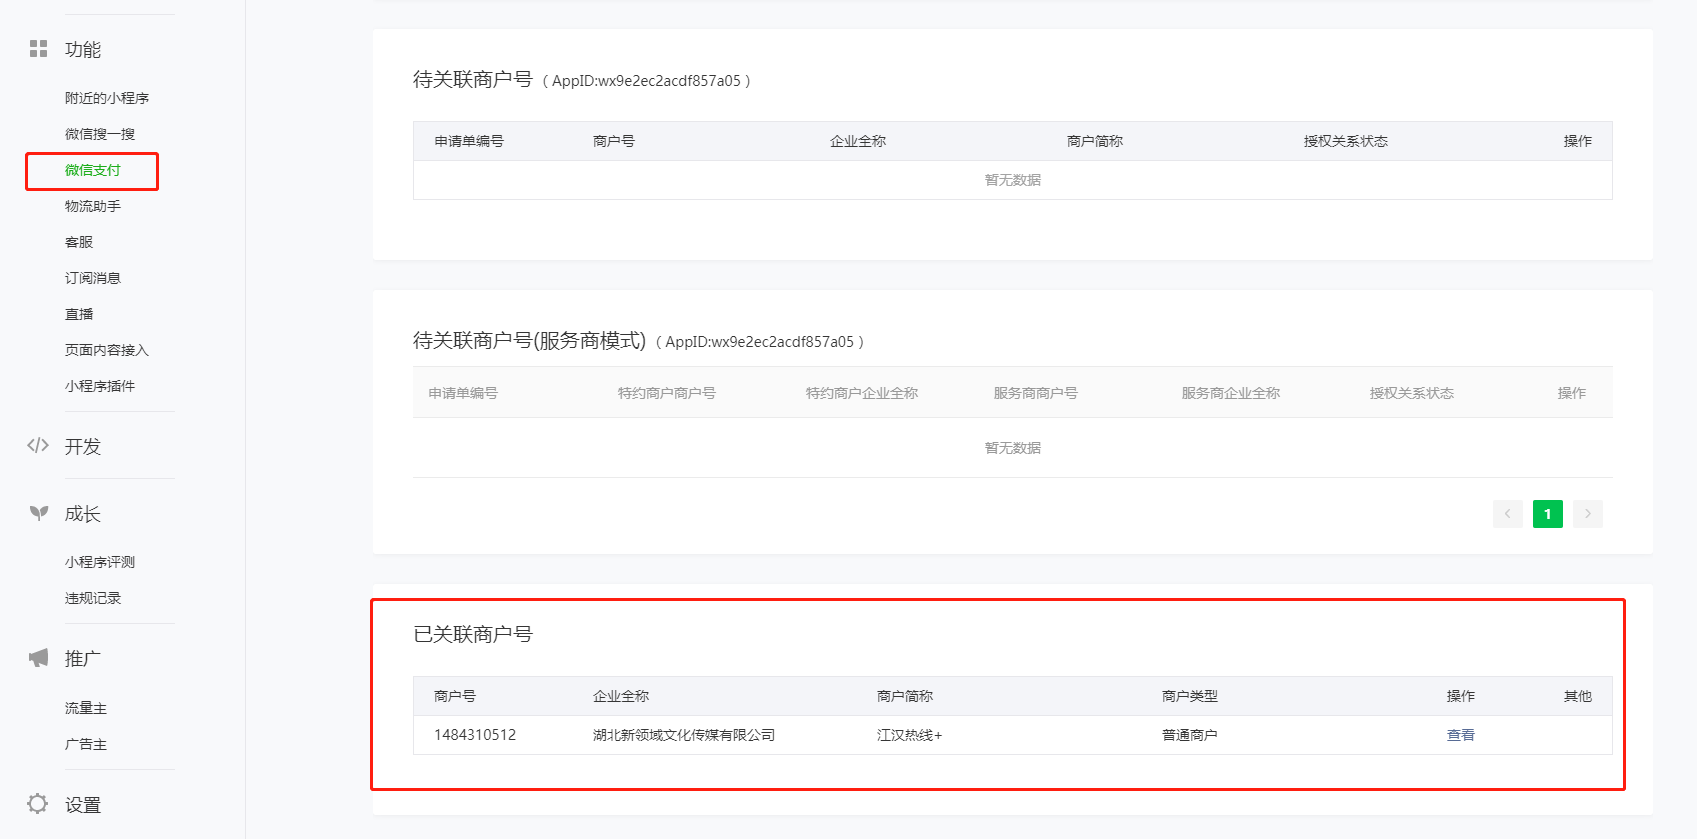1697x839 pixels.
Task: Click the 成长 sprout icon
Action: point(38,513)
